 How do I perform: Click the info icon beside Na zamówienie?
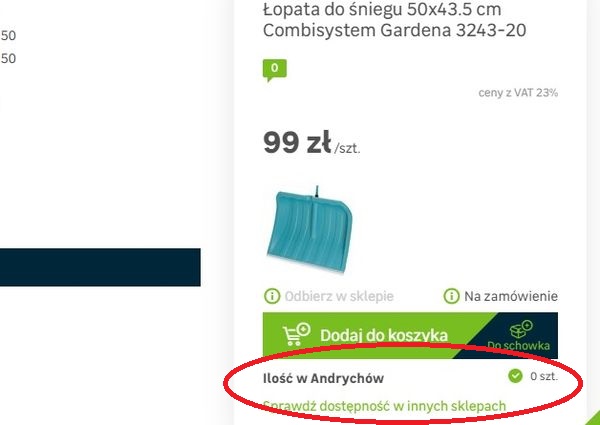click(451, 296)
